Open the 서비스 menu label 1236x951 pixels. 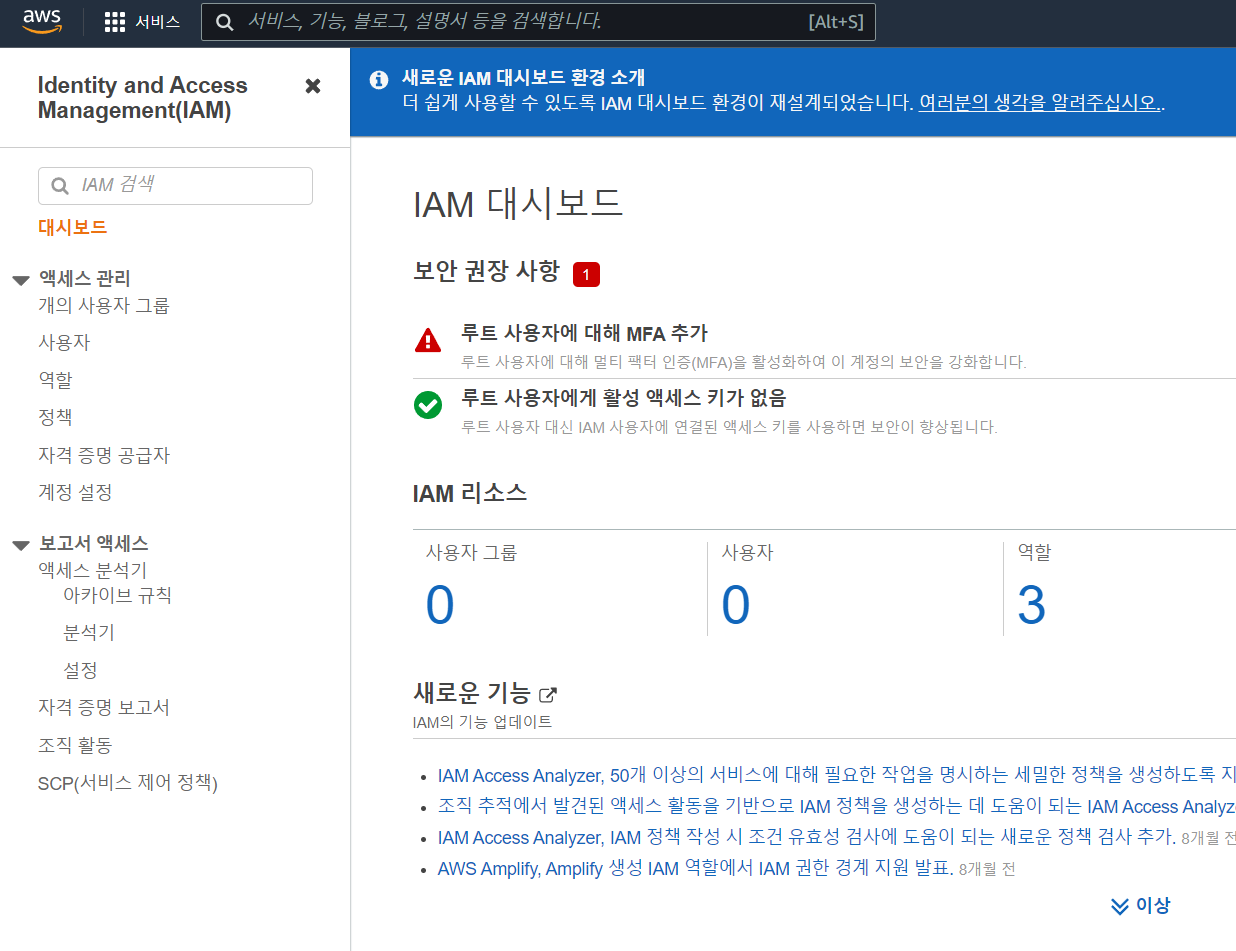click(x=158, y=22)
